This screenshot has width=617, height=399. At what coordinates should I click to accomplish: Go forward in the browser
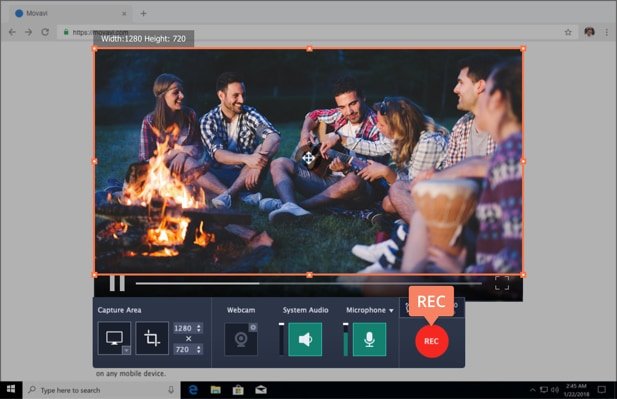pyautogui.click(x=28, y=32)
